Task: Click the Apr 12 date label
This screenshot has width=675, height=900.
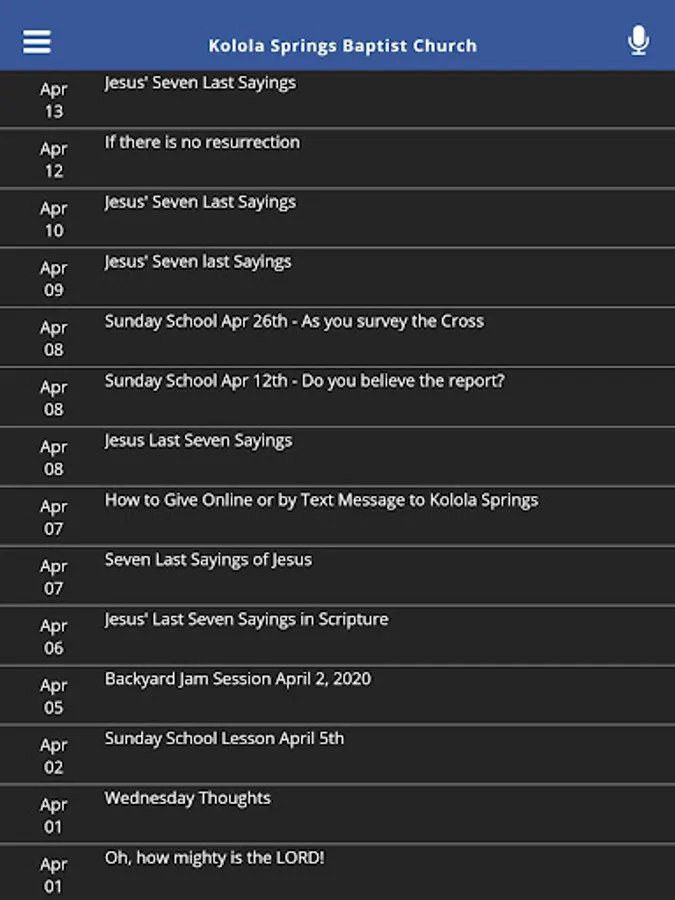Action: (53, 160)
